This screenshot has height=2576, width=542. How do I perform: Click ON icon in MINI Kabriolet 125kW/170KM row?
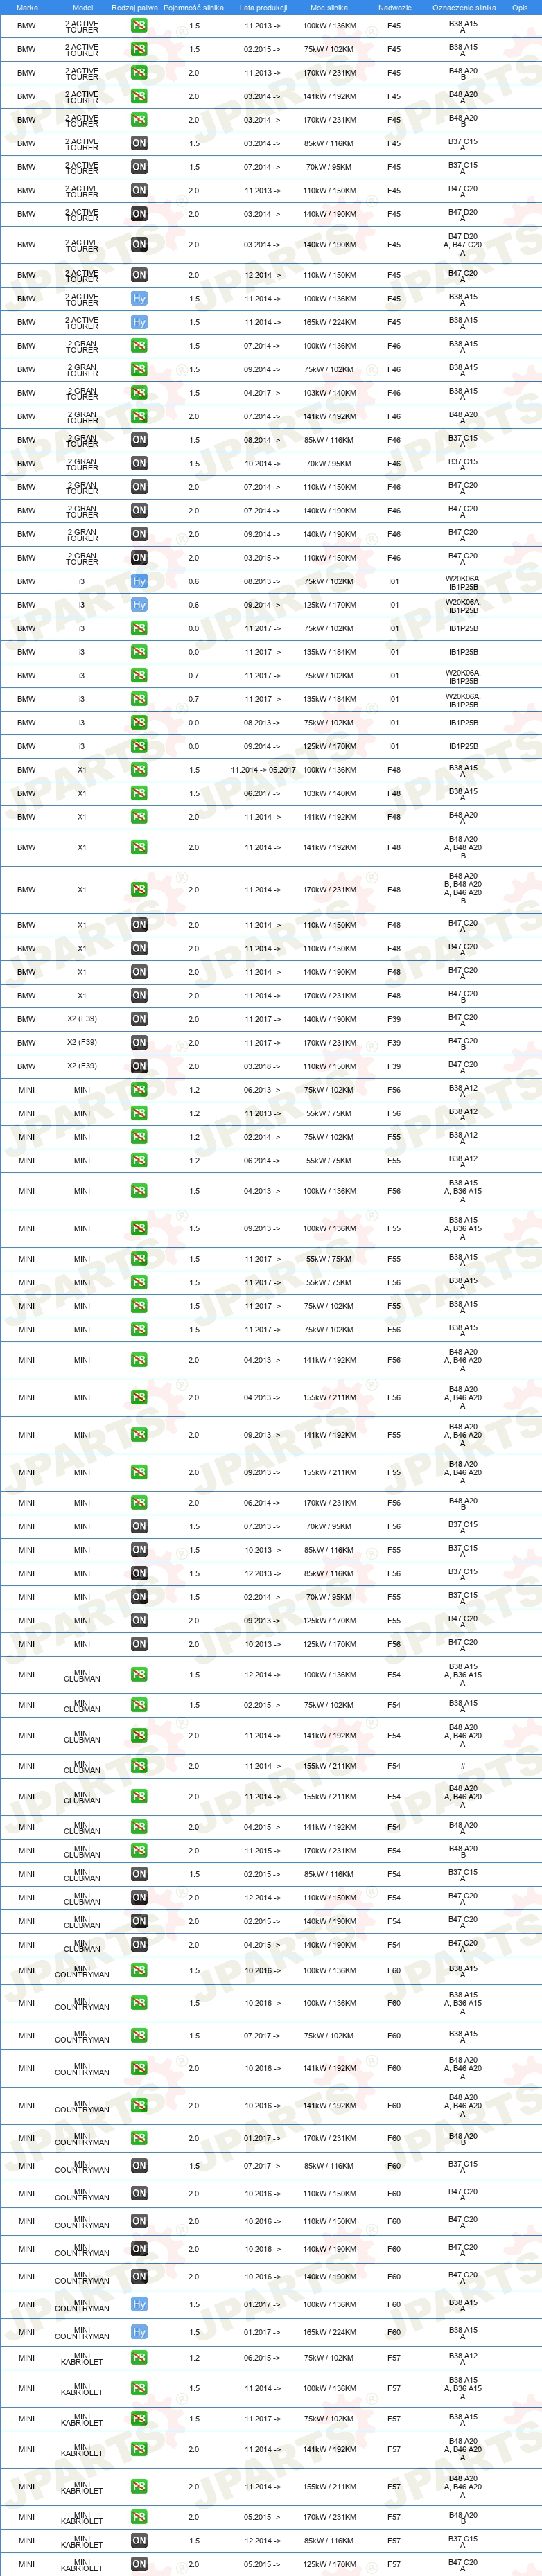pyautogui.click(x=139, y=2564)
